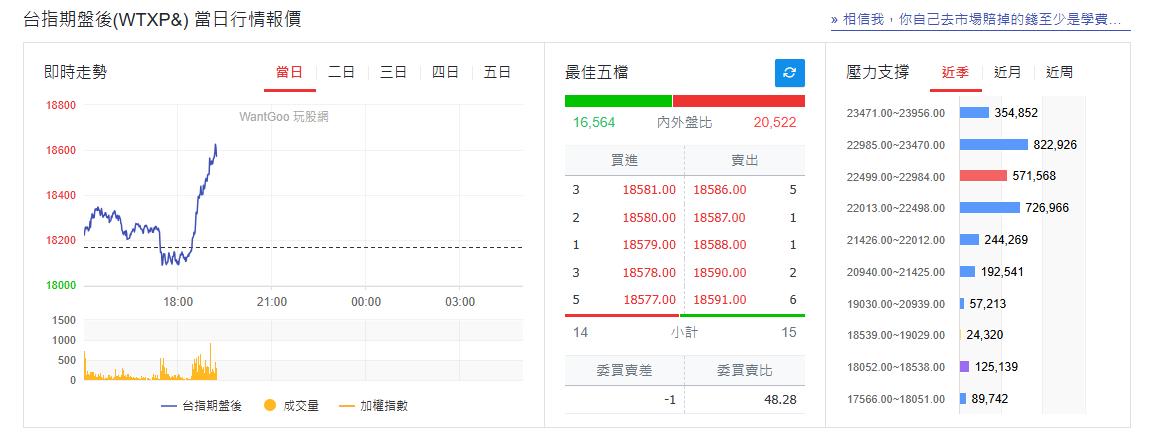
Task: Toggle the 台指期盤後 legend line
Action: (x=201, y=406)
